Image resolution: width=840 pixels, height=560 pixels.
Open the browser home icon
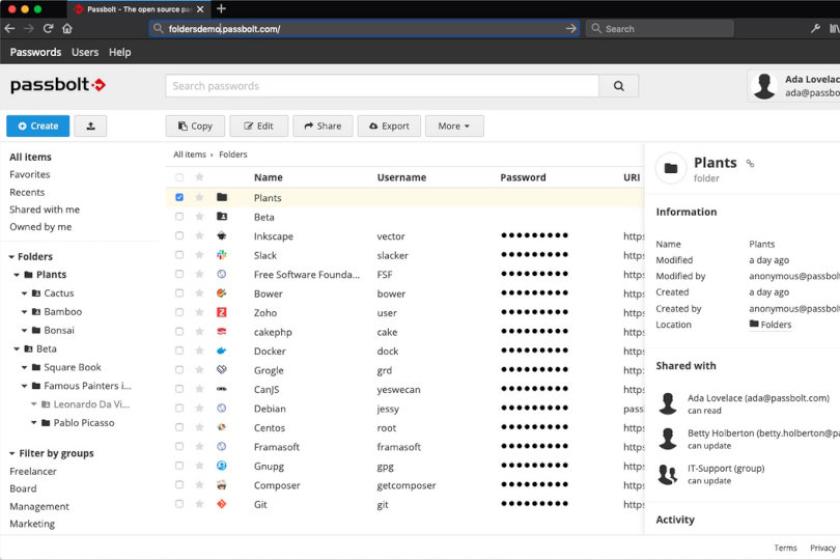pyautogui.click(x=67, y=28)
